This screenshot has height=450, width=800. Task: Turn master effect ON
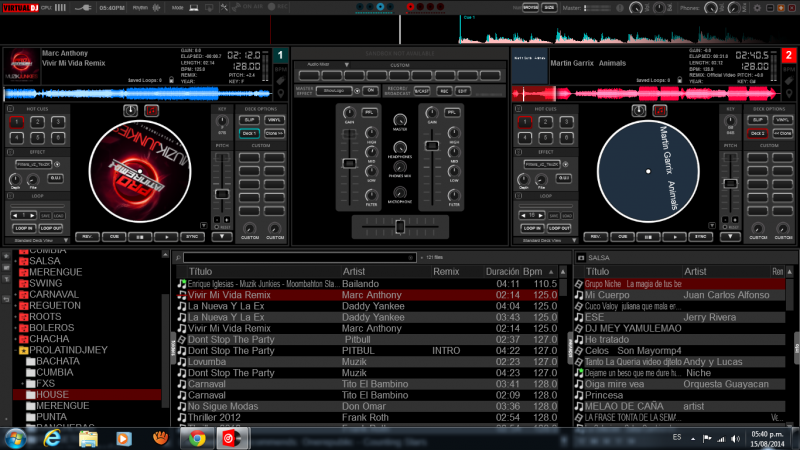pos(371,91)
